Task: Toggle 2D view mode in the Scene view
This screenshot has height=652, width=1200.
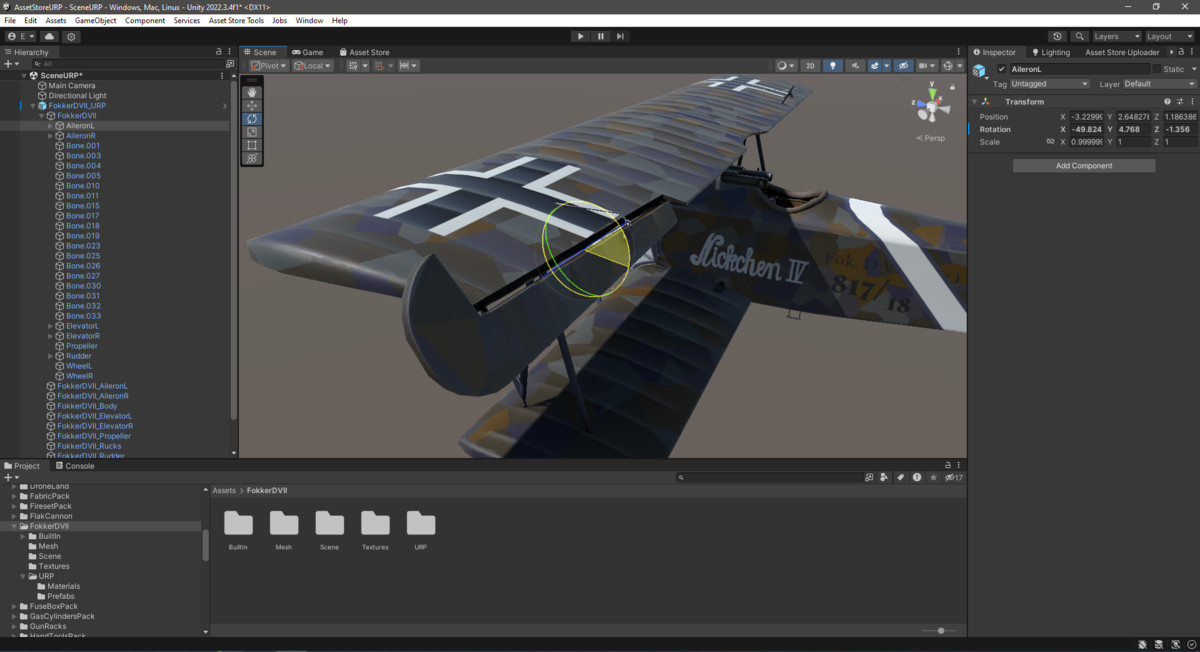Action: [x=810, y=65]
